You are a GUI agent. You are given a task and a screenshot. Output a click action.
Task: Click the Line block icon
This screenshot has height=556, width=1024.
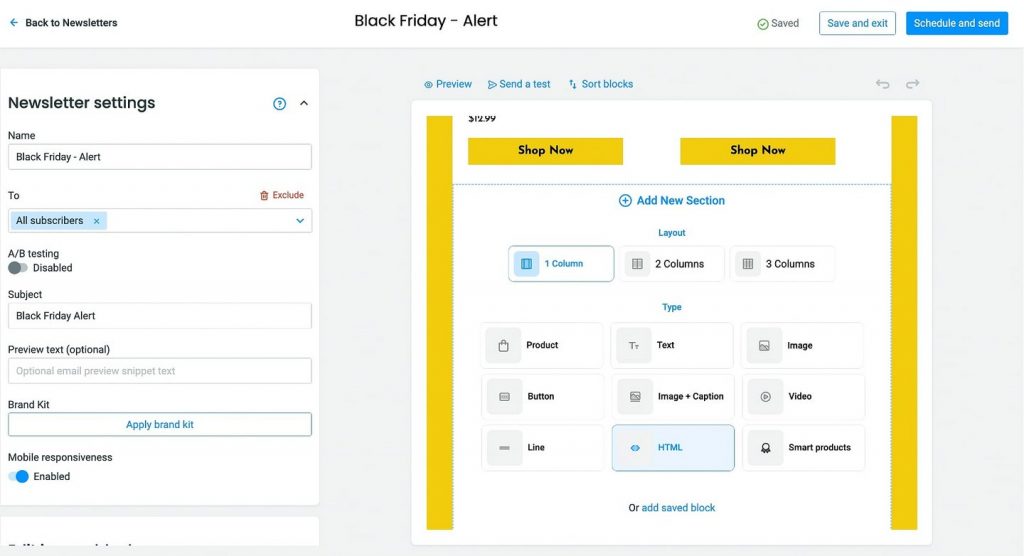(x=504, y=448)
